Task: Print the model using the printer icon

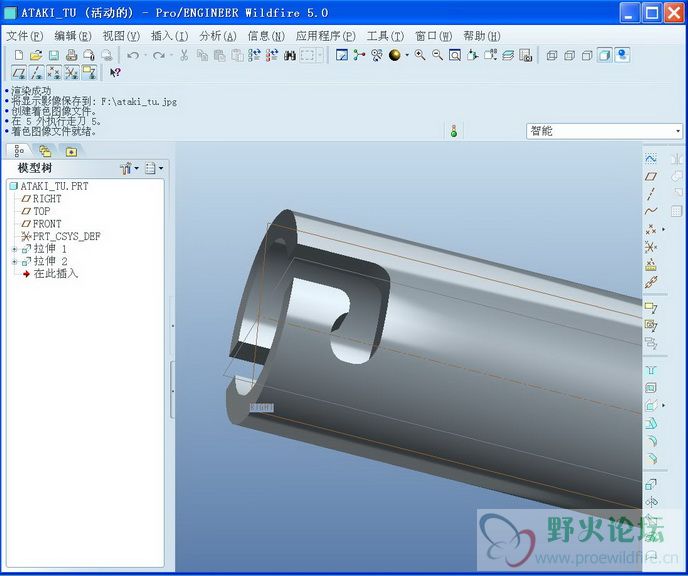Action: pos(72,55)
